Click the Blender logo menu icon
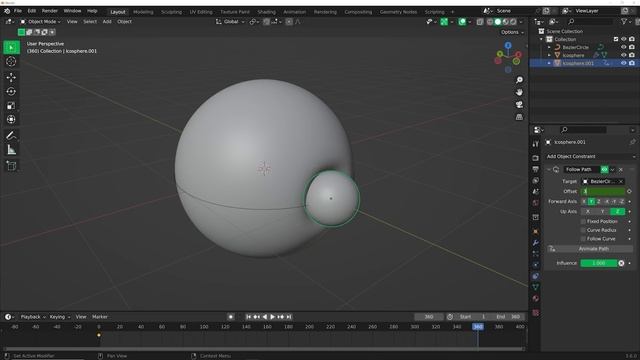This screenshot has width=640, height=360. click(7, 11)
